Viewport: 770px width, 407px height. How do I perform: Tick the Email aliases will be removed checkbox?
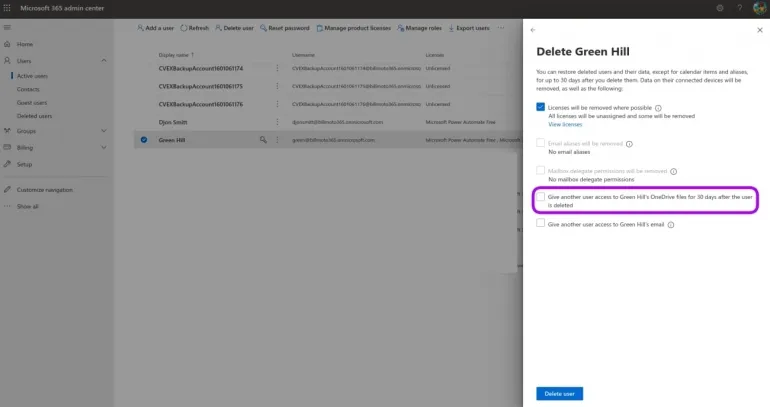(x=540, y=143)
